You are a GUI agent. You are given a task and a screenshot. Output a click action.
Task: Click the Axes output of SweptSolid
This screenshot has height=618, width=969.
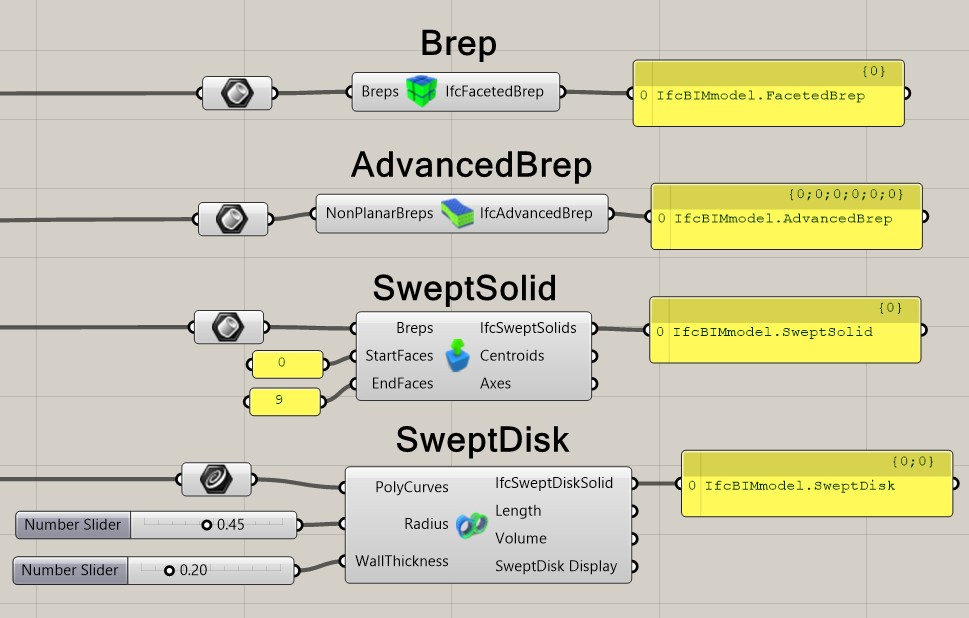[495, 383]
